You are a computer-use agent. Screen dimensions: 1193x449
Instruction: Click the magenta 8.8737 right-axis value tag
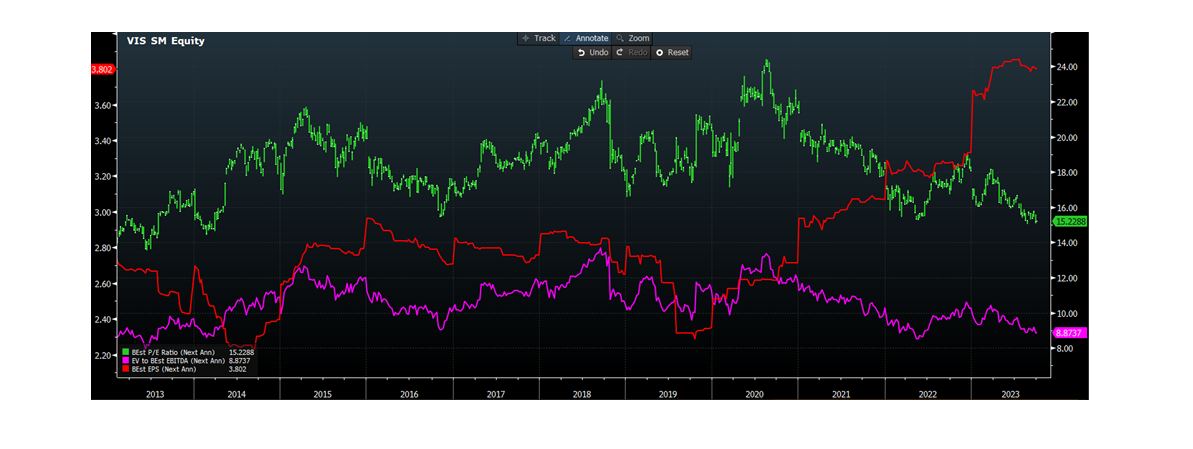point(1071,331)
